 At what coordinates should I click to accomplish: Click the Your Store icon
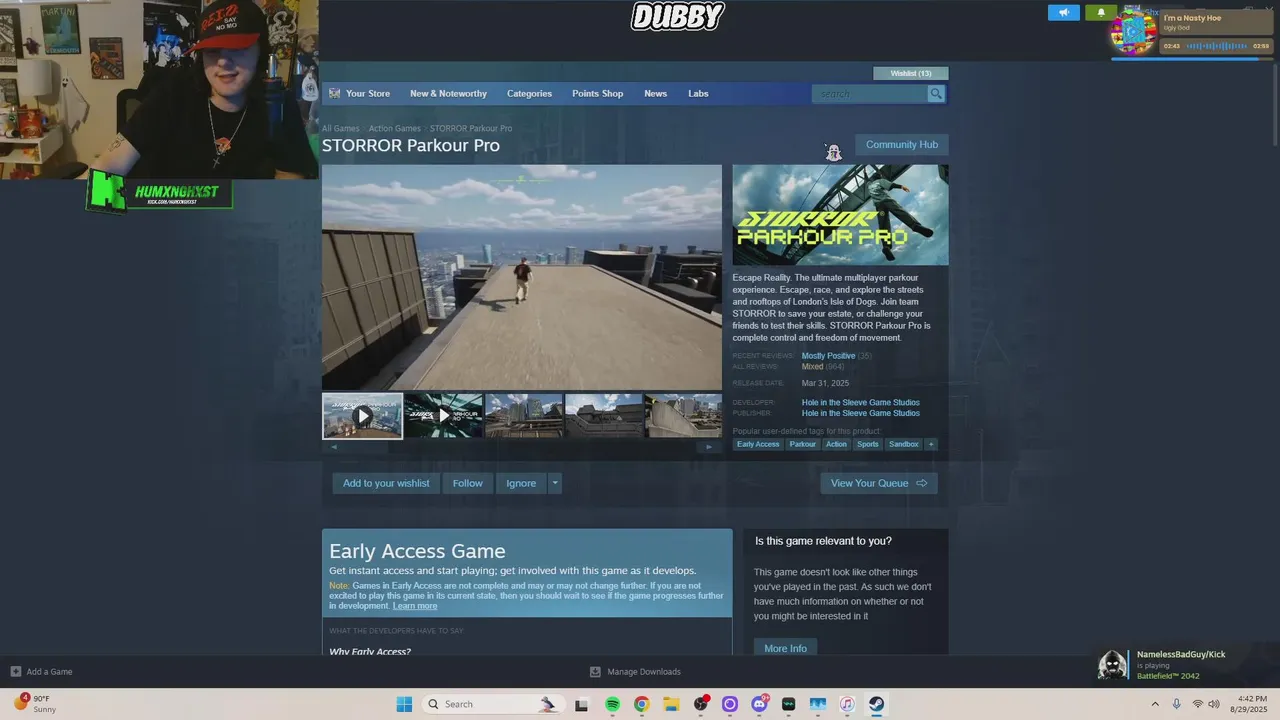(x=334, y=93)
